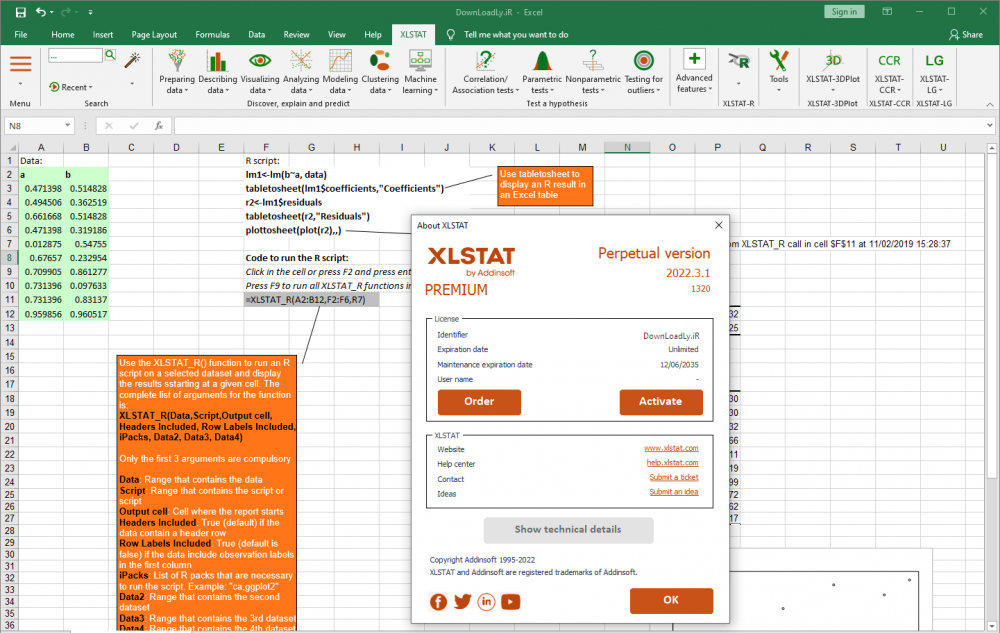Screen dimensions: 1000x633
Task: Select cell with =XLSTAT_R formula
Action: (x=311, y=300)
